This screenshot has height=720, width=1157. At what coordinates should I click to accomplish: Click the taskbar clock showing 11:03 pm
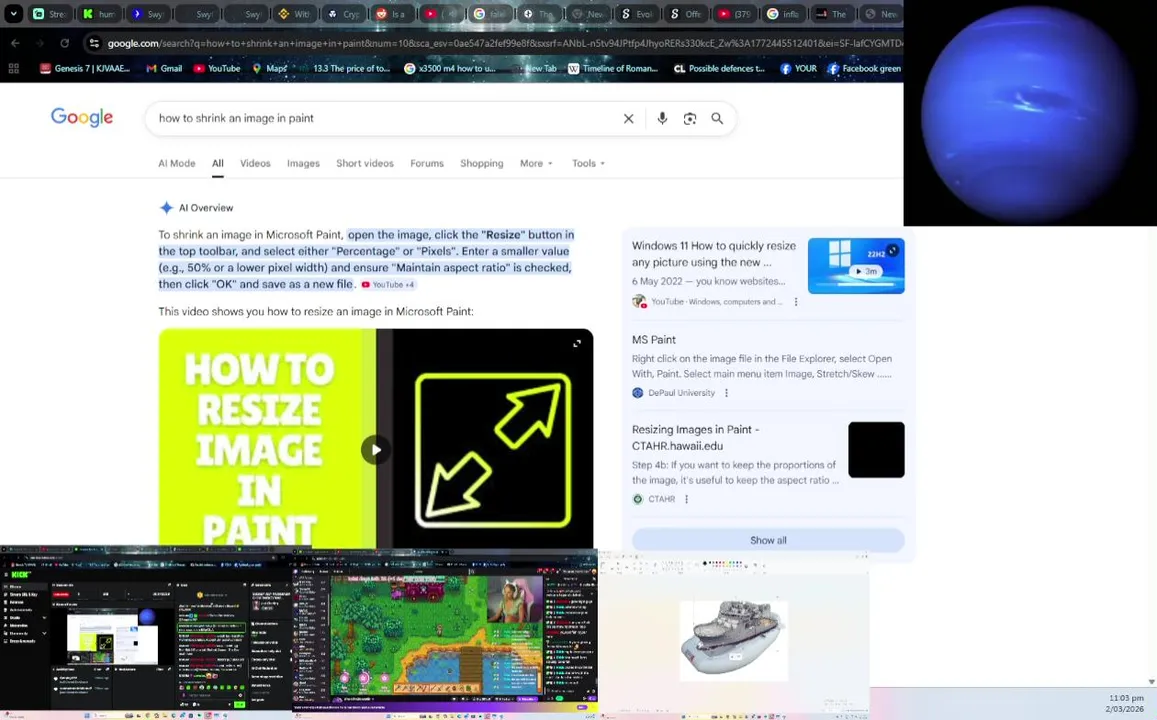(x=1125, y=703)
